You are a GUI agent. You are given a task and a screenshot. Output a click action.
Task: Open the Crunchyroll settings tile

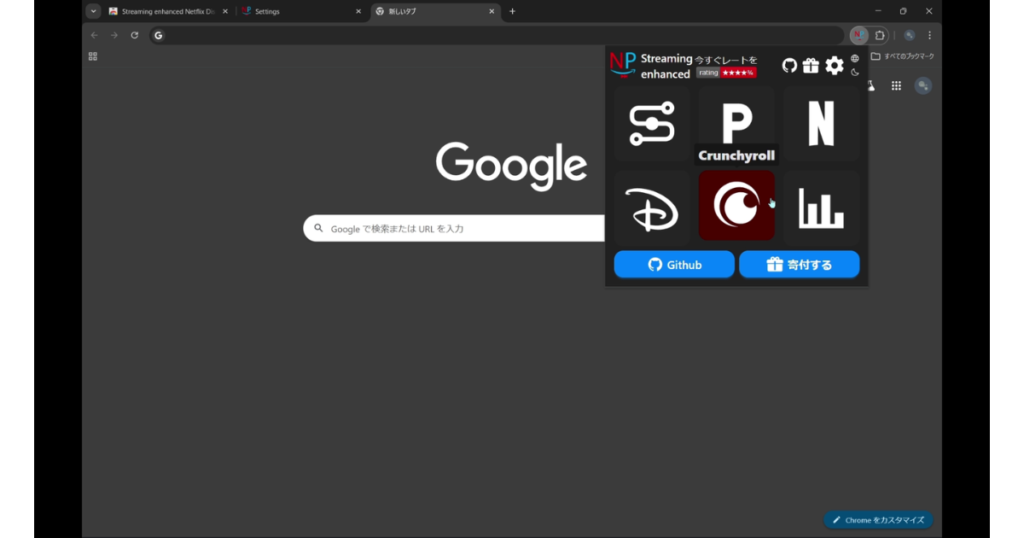coord(736,205)
